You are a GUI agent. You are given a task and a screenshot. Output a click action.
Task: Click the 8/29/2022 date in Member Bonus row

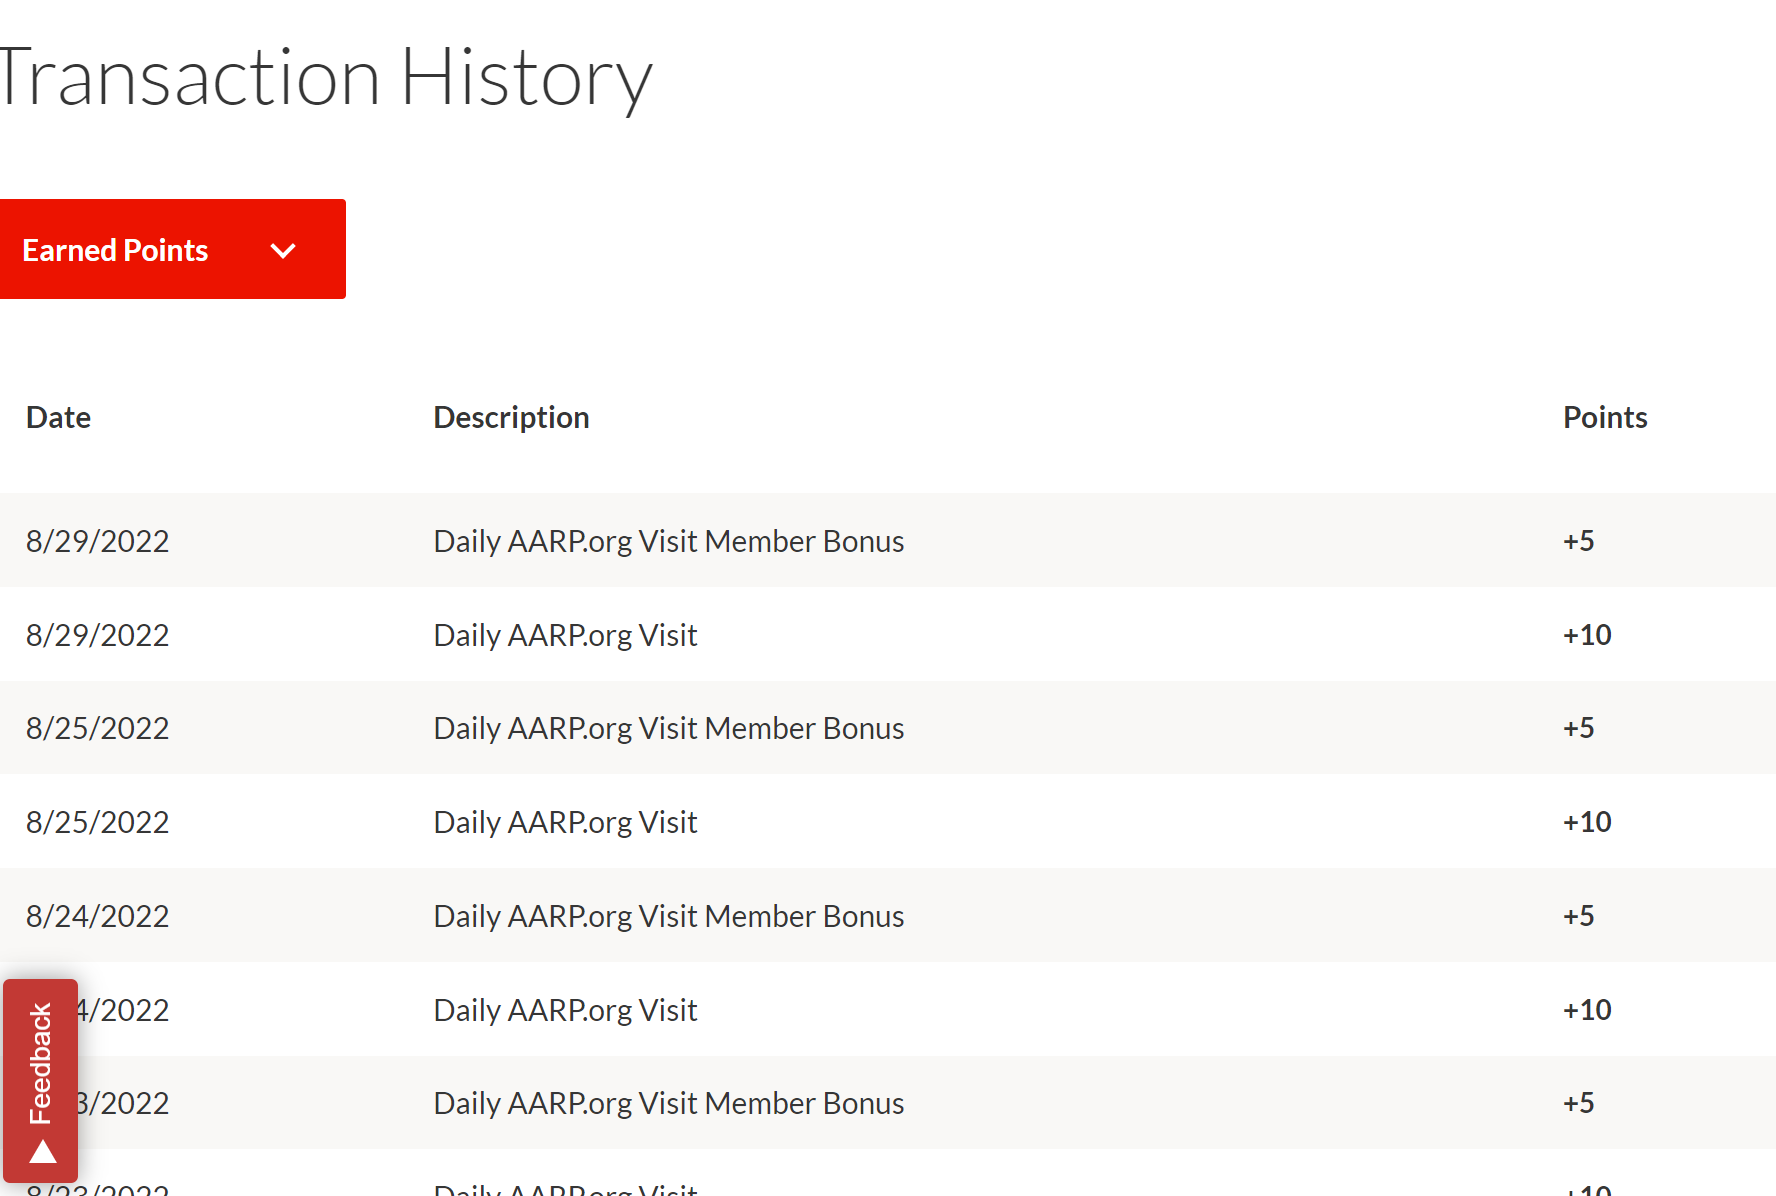pyautogui.click(x=97, y=541)
